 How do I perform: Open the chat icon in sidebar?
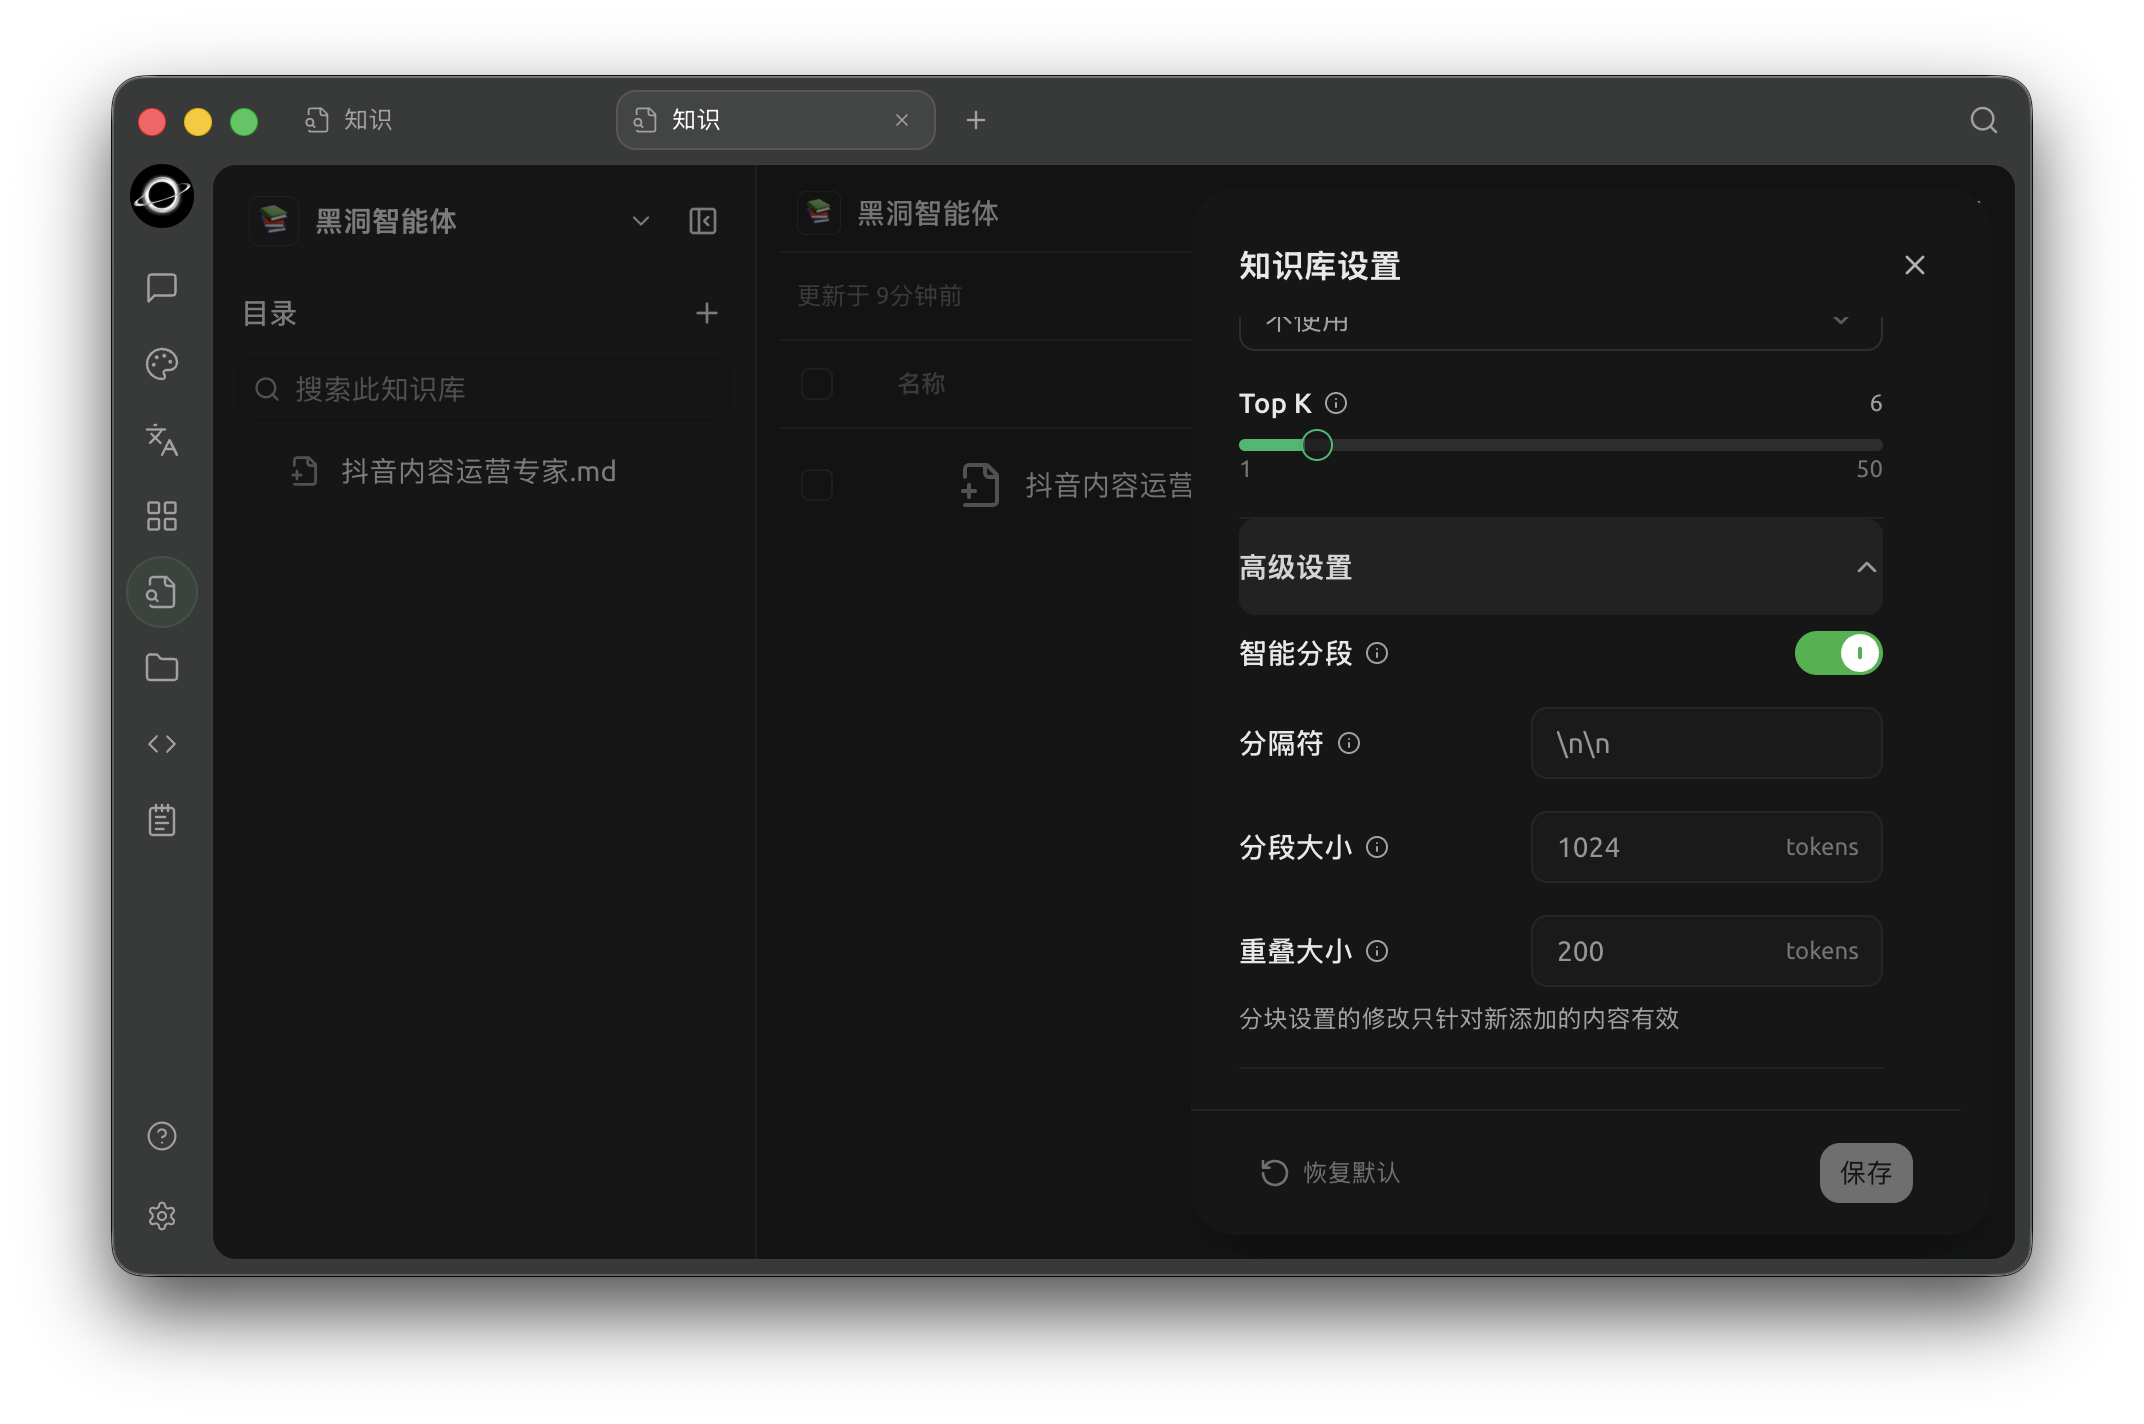tap(161, 288)
